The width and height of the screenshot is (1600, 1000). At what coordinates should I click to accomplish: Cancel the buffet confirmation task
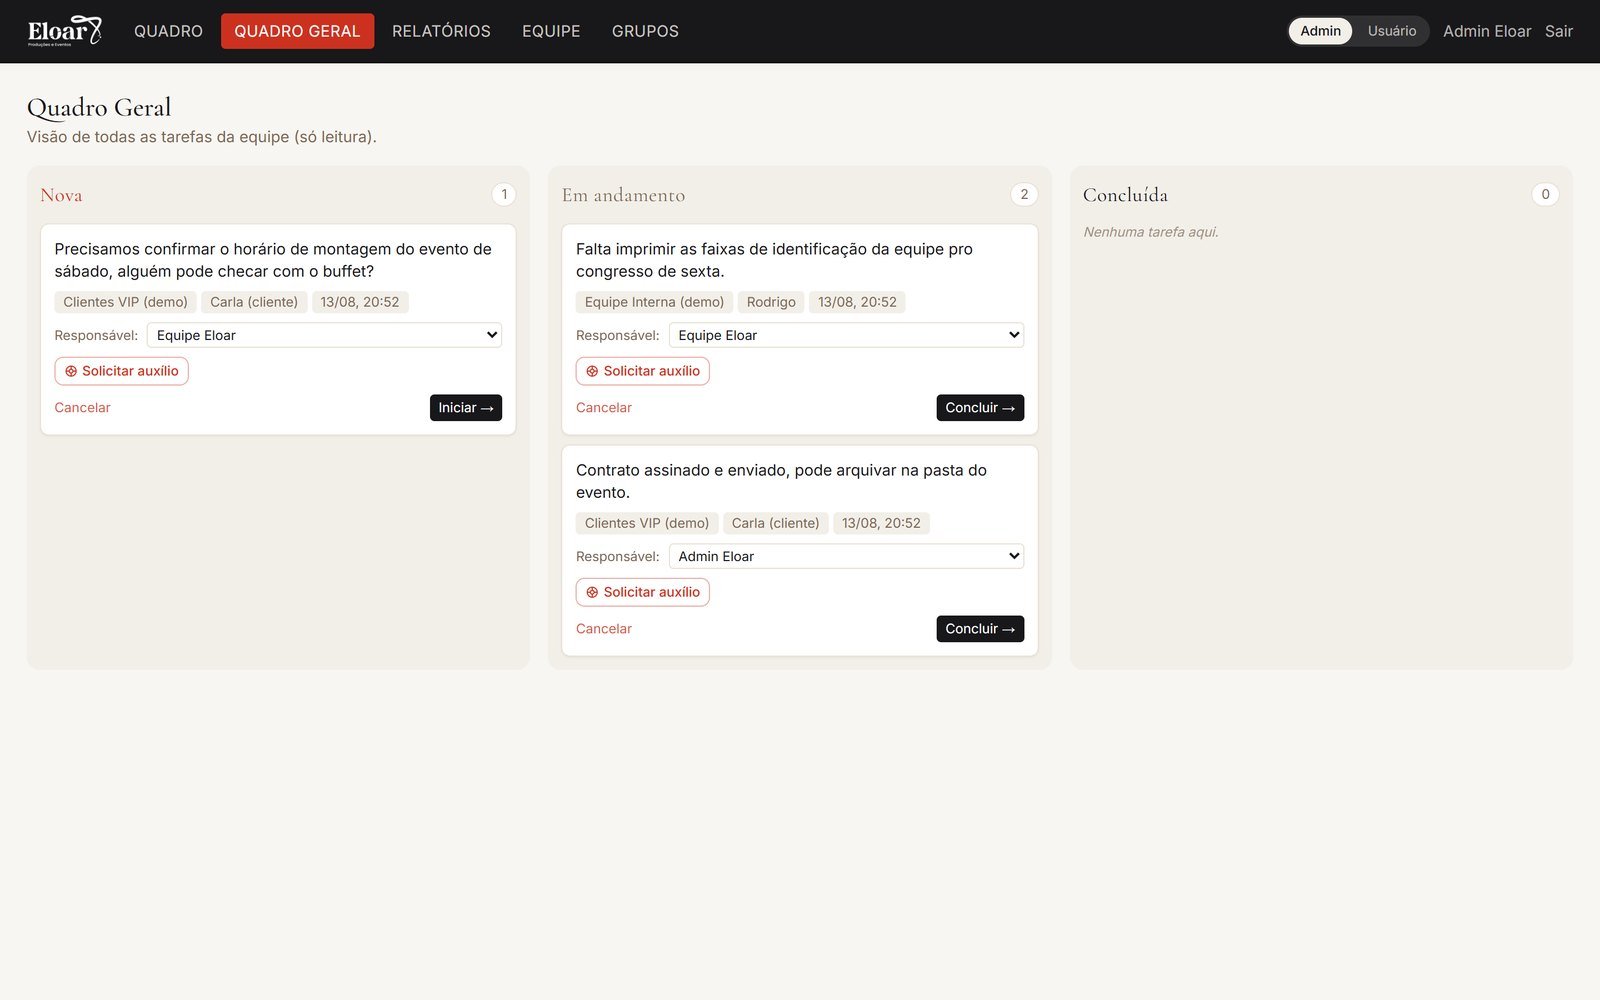pyautogui.click(x=82, y=407)
